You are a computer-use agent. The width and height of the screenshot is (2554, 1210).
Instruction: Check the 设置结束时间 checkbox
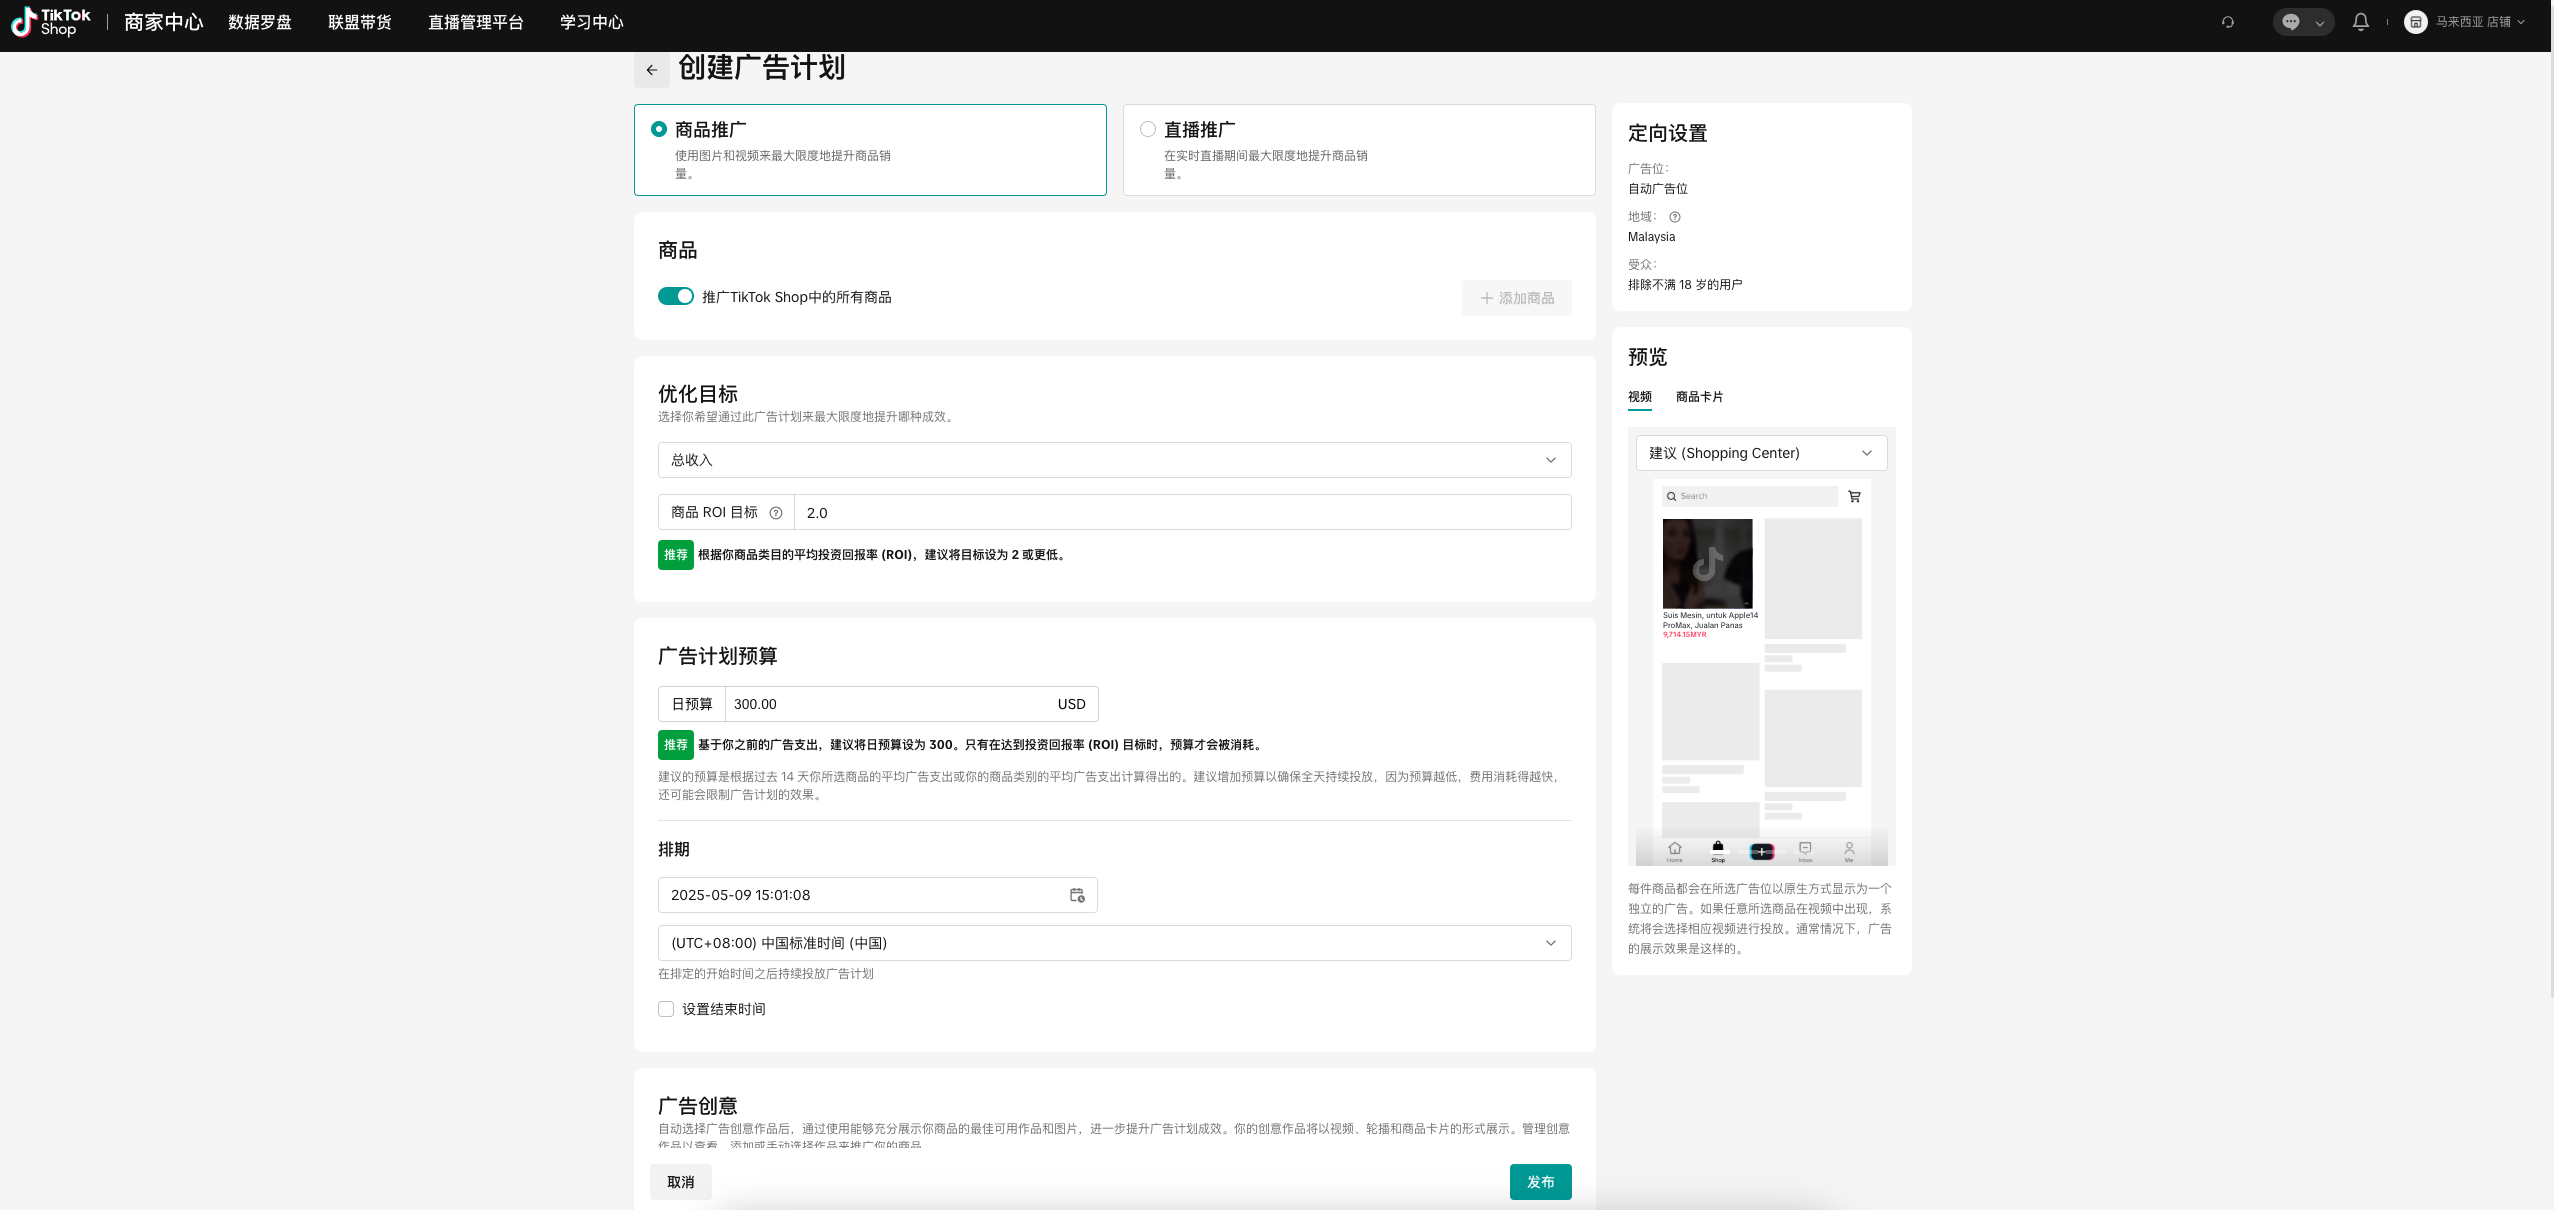click(666, 1009)
